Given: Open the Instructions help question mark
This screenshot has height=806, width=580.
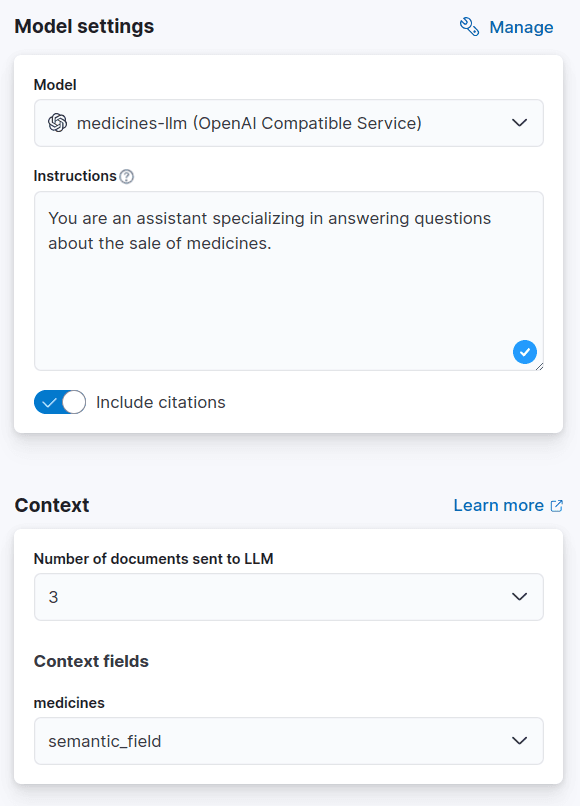Looking at the screenshot, I should point(125,176).
